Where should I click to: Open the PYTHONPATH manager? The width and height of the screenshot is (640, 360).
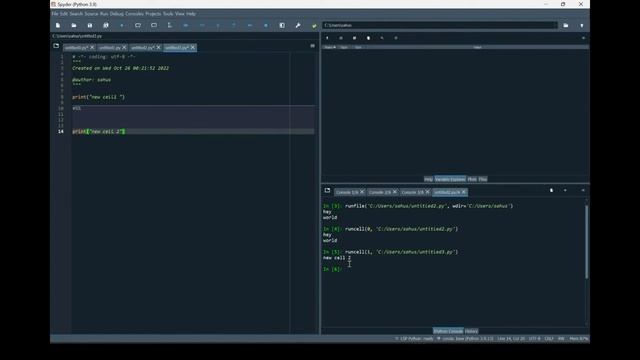tap(314, 25)
